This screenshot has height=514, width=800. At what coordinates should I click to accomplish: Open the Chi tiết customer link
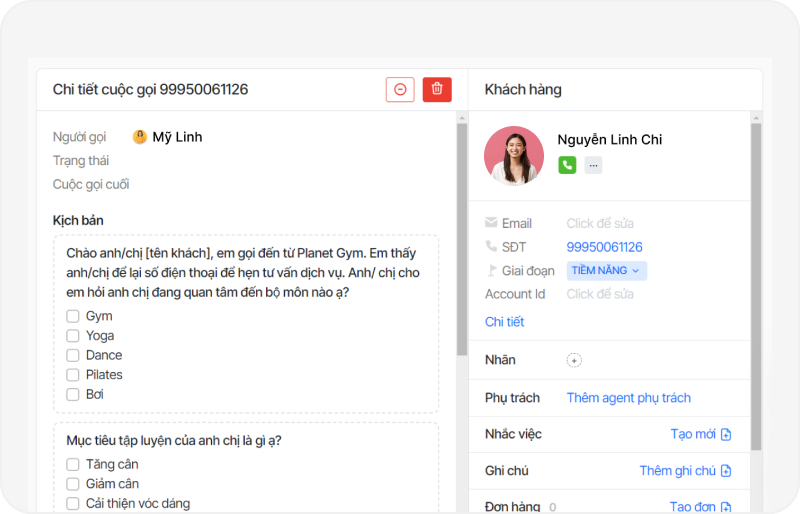pos(504,322)
